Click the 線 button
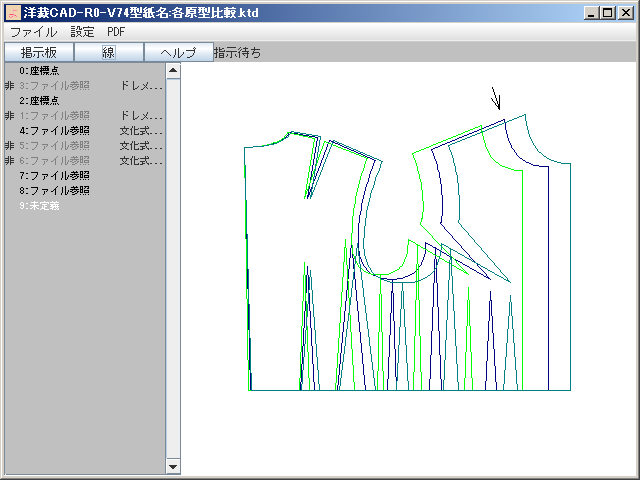The width and height of the screenshot is (640, 480). point(109,52)
